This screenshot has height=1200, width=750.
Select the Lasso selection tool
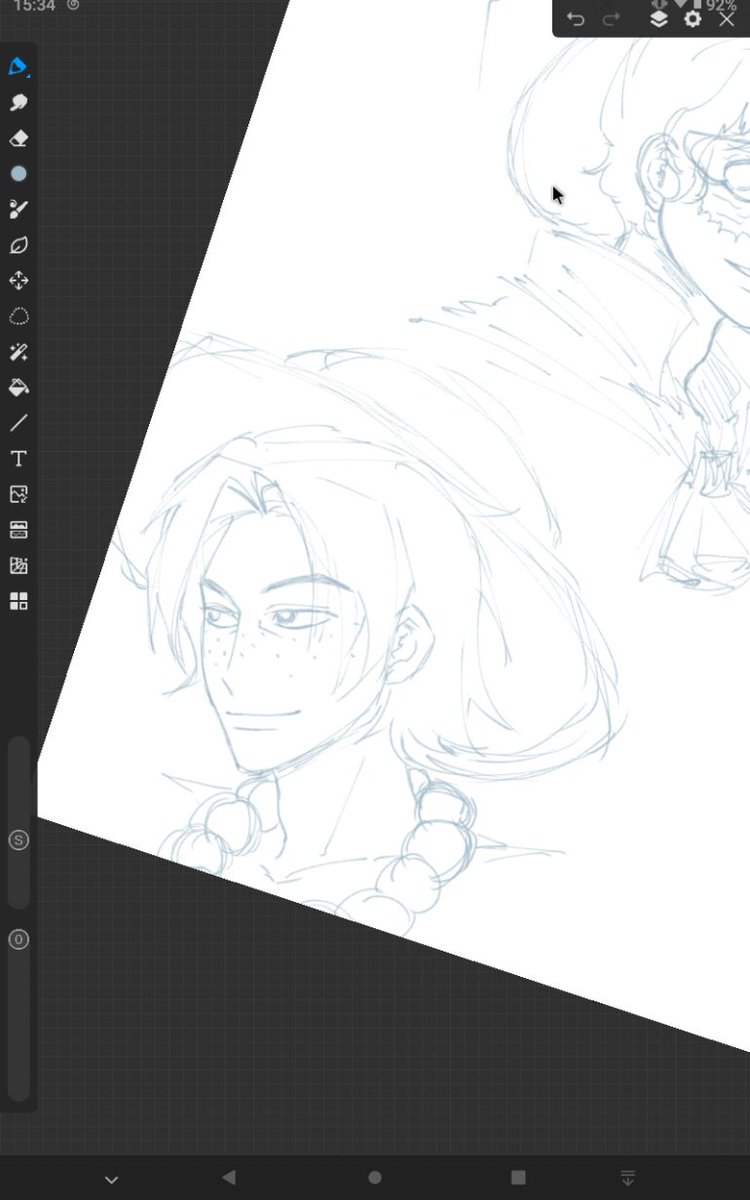point(18,317)
